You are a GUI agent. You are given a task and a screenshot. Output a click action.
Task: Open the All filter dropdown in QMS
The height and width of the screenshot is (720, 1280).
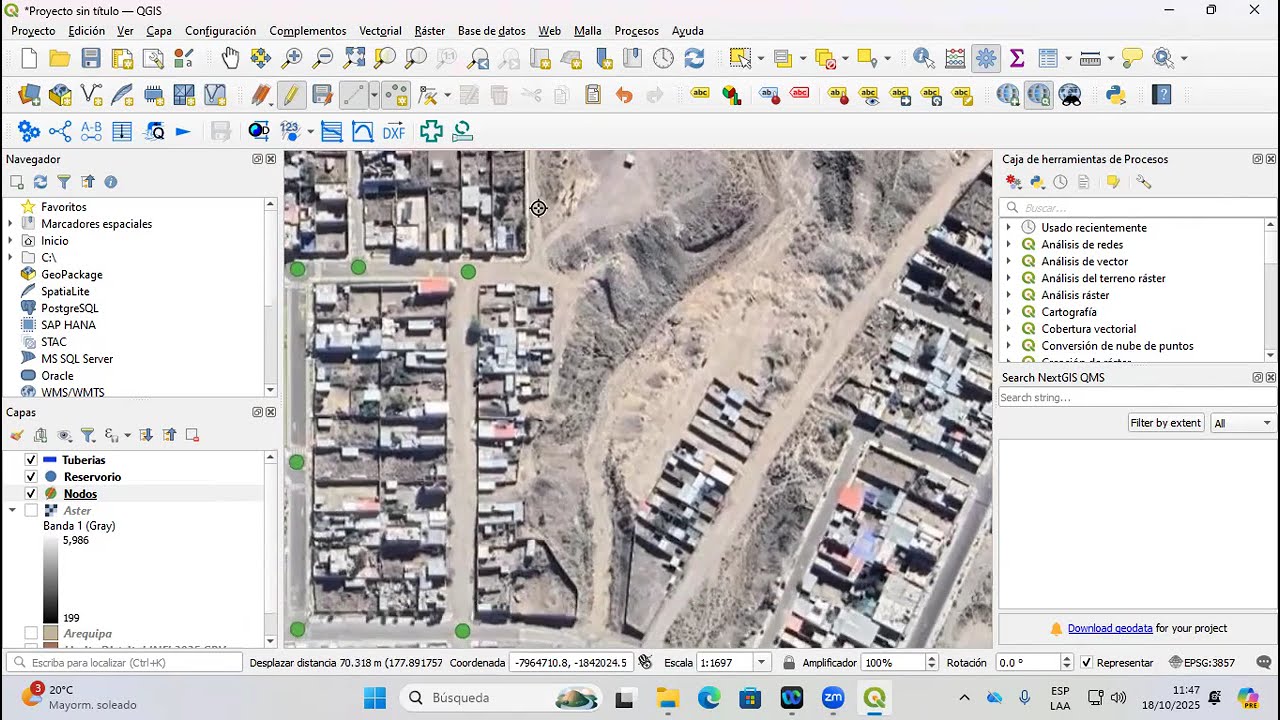(1243, 423)
